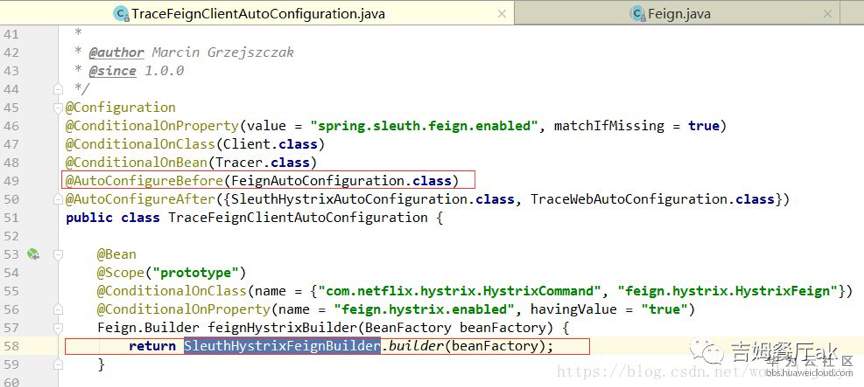
Task: Close the TraceFeignClientAutoConfiguration.java tab
Action: coord(501,14)
